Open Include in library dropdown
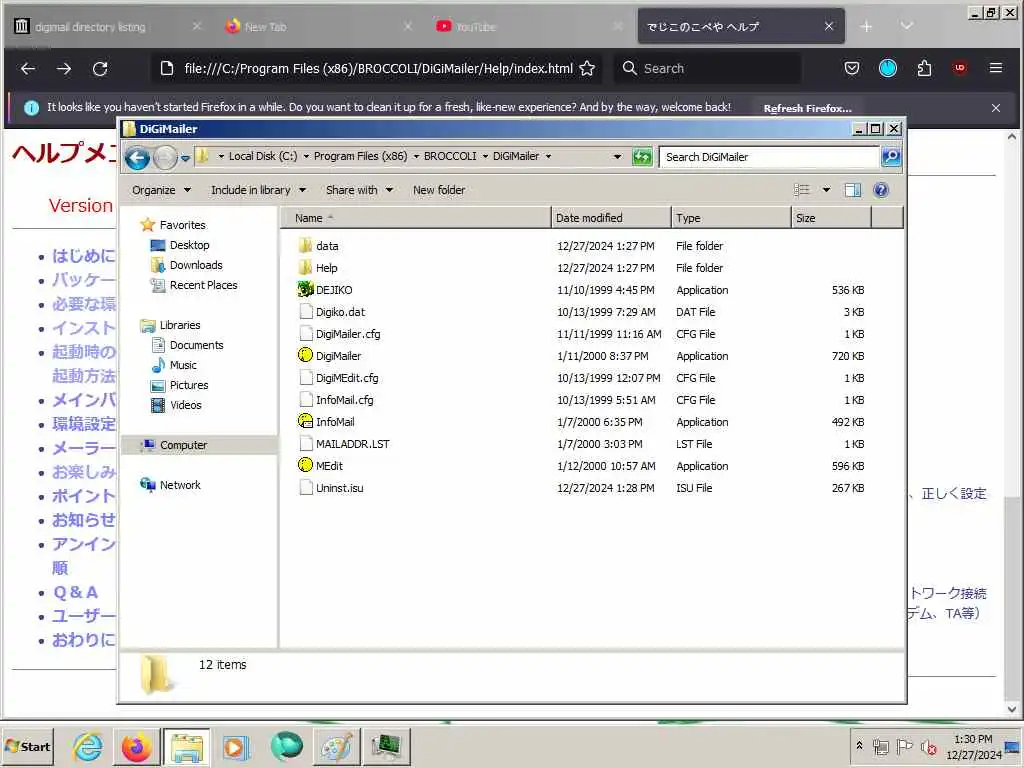1024x768 pixels. coord(259,190)
